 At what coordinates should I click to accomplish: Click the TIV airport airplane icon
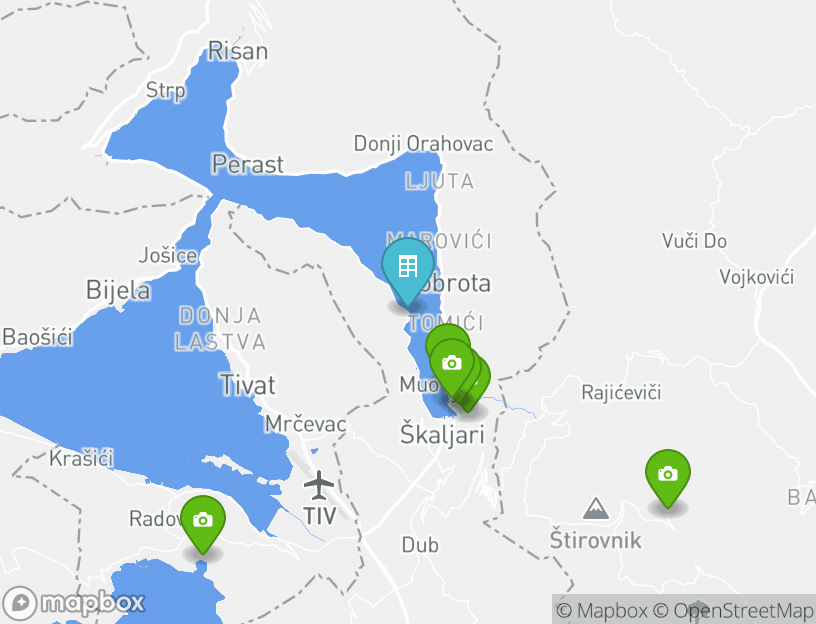(318, 485)
